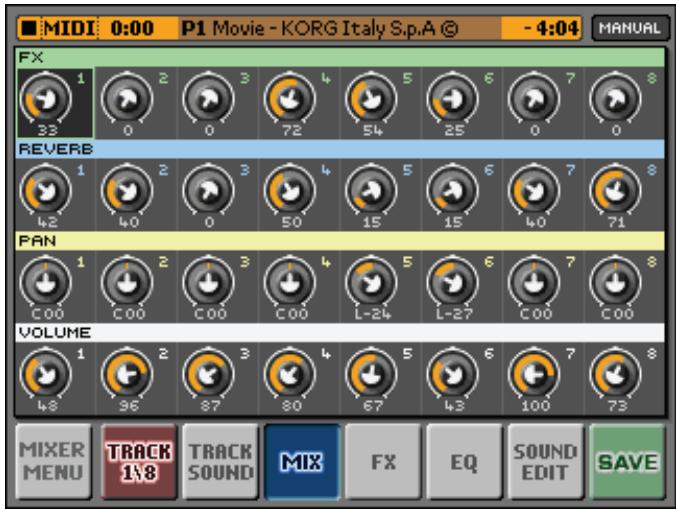Select FX knob for track 3
This screenshot has height=509, width=676.
pyautogui.click(x=209, y=99)
